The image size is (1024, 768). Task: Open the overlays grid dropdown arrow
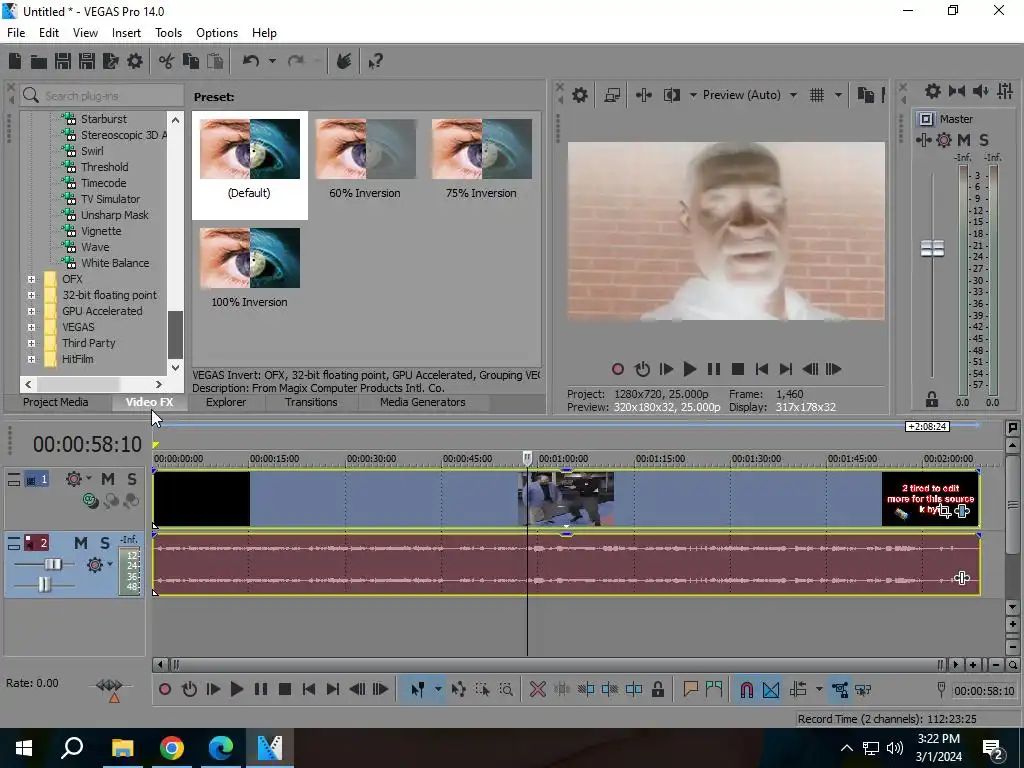point(838,95)
